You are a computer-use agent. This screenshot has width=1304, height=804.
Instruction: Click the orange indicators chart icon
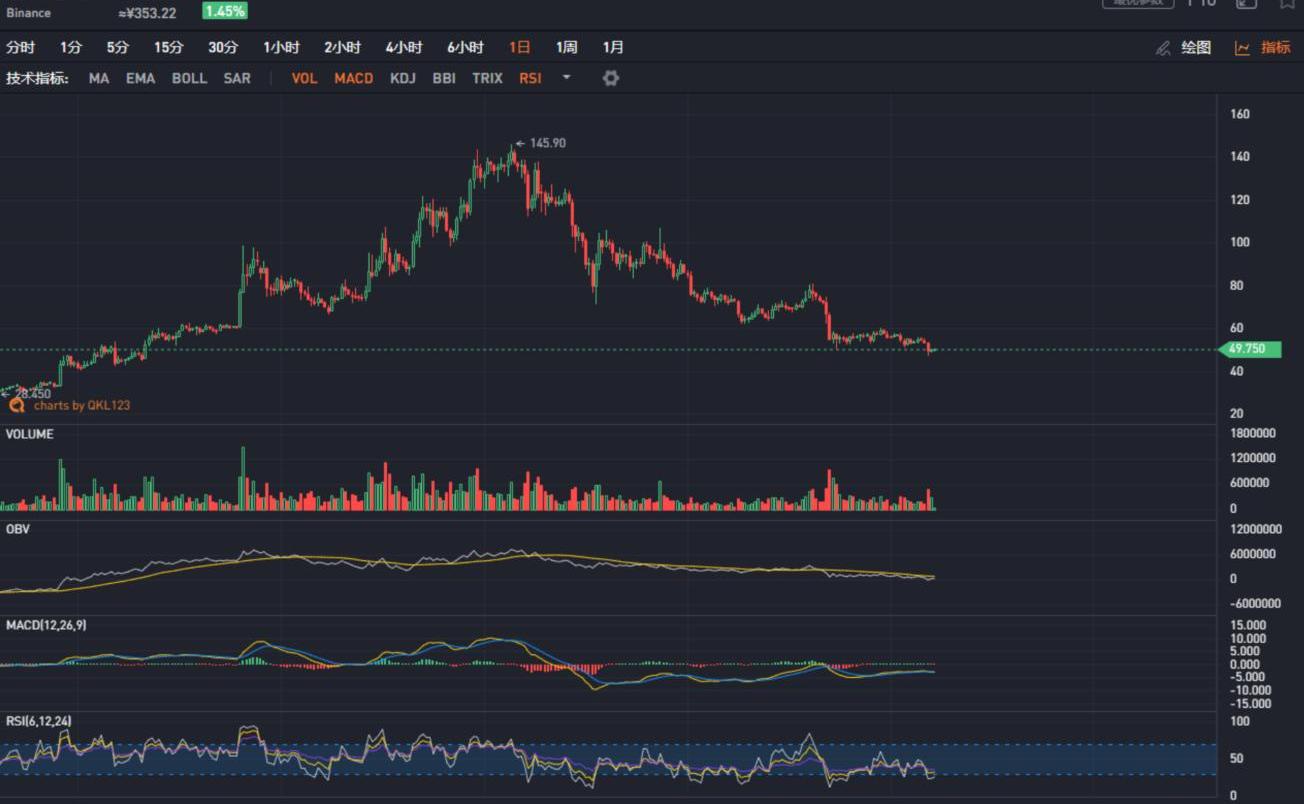point(1243,48)
